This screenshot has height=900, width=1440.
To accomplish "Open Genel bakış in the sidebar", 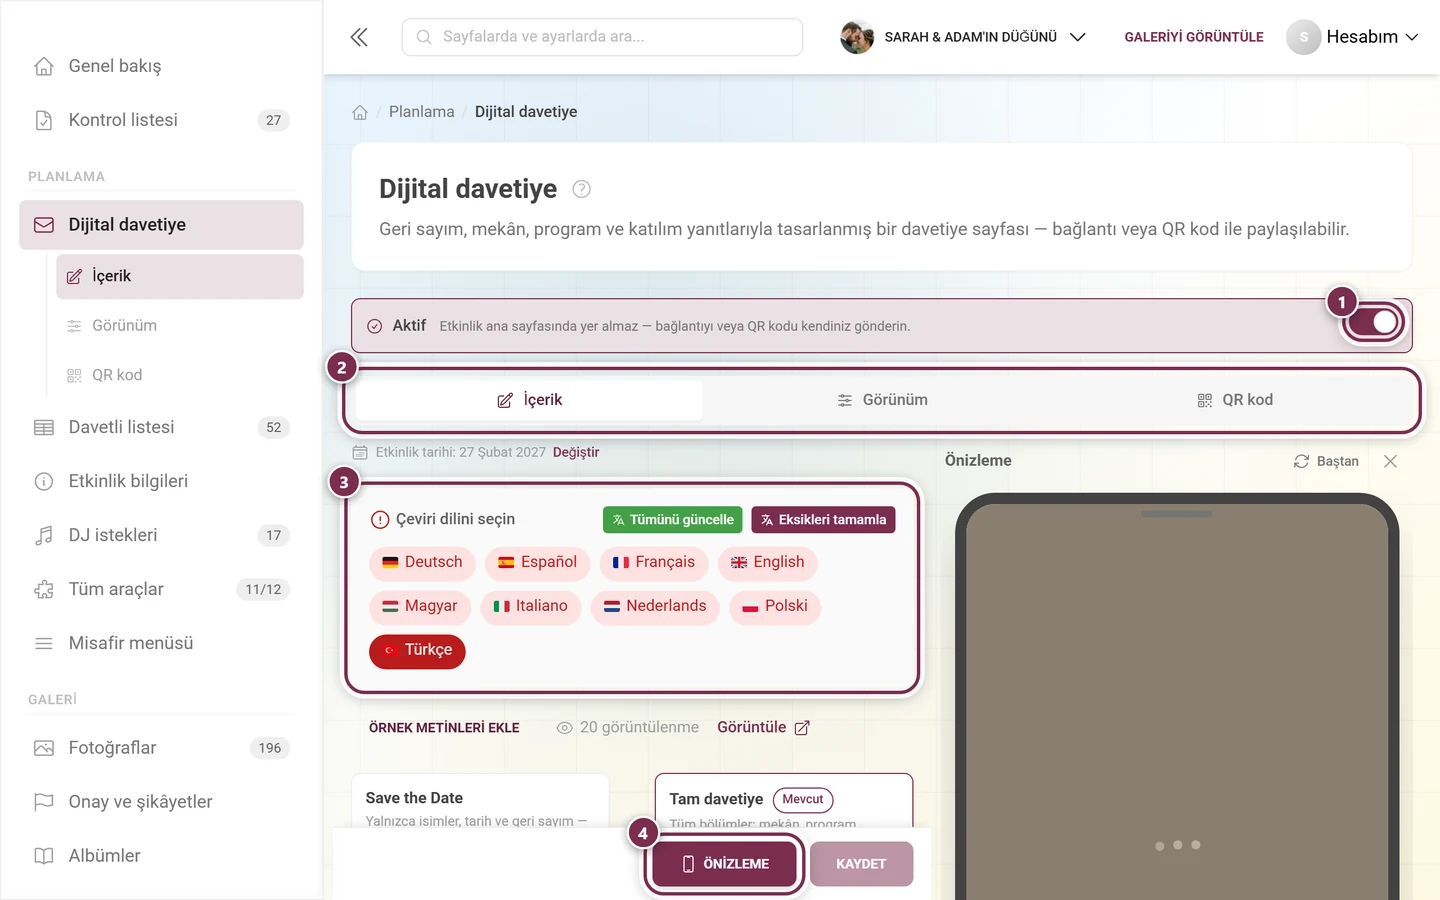I will coord(161,66).
